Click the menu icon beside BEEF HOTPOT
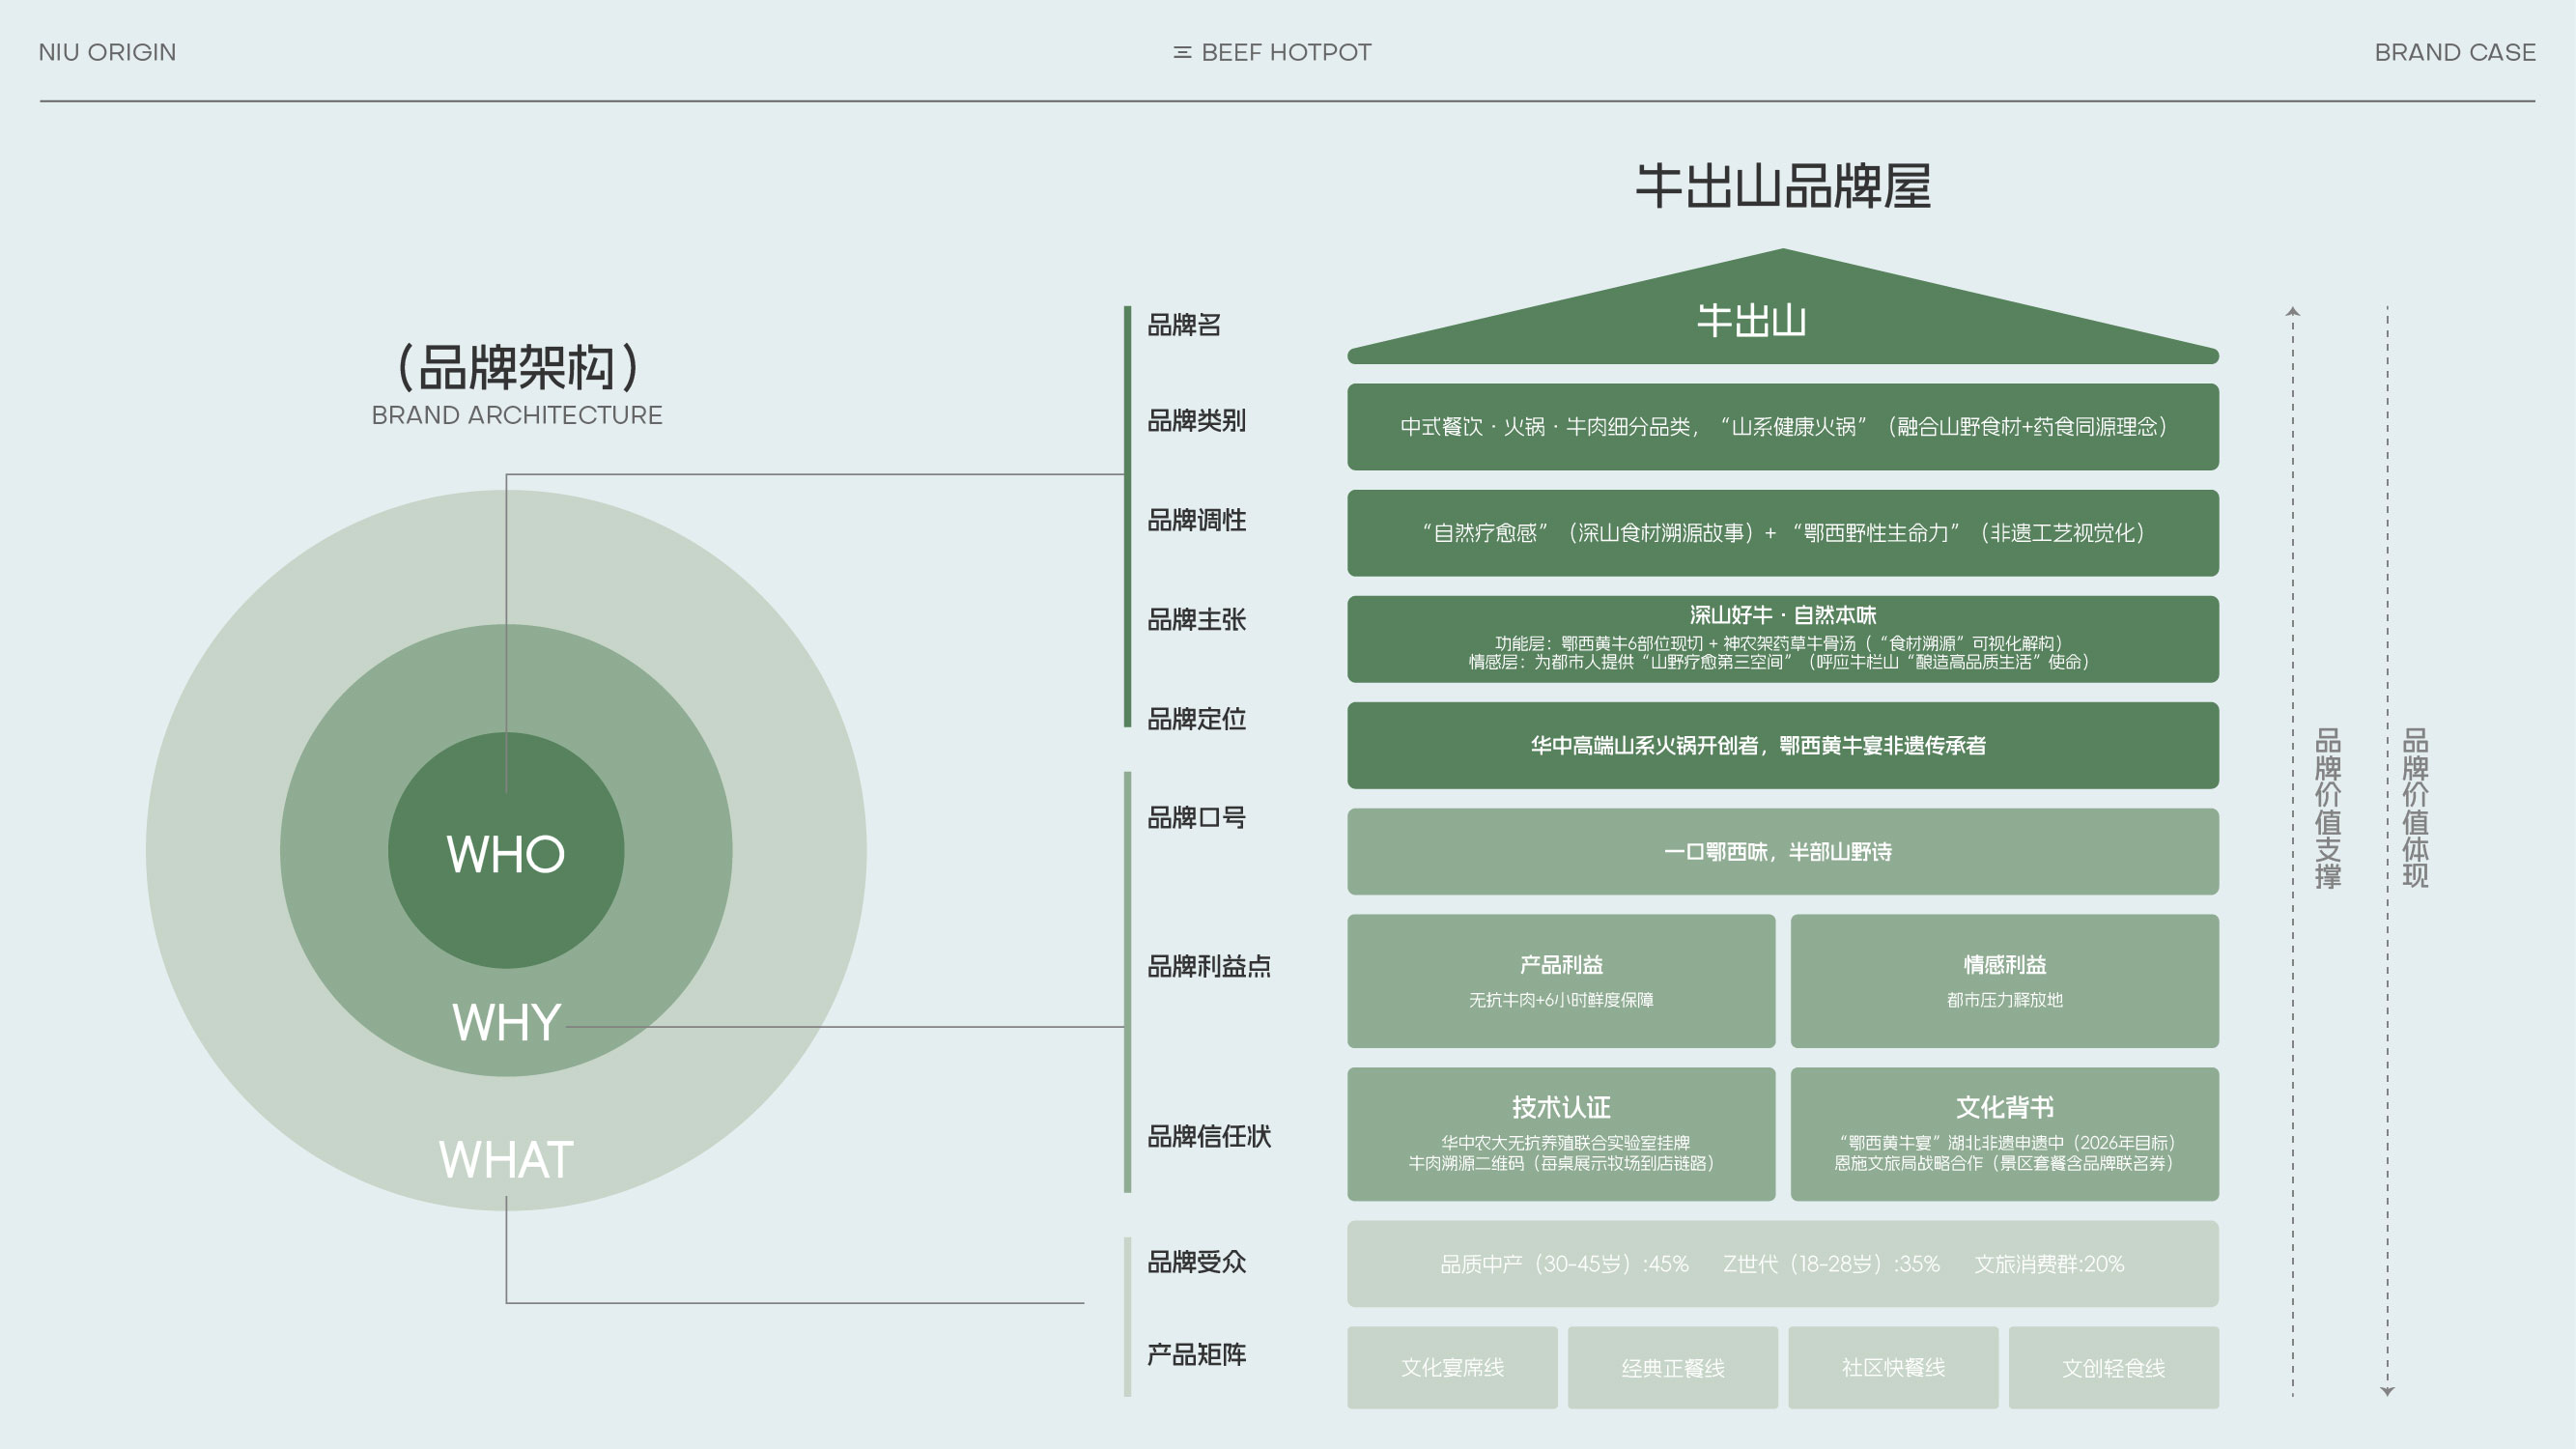The width and height of the screenshot is (2576, 1449). click(x=1181, y=52)
